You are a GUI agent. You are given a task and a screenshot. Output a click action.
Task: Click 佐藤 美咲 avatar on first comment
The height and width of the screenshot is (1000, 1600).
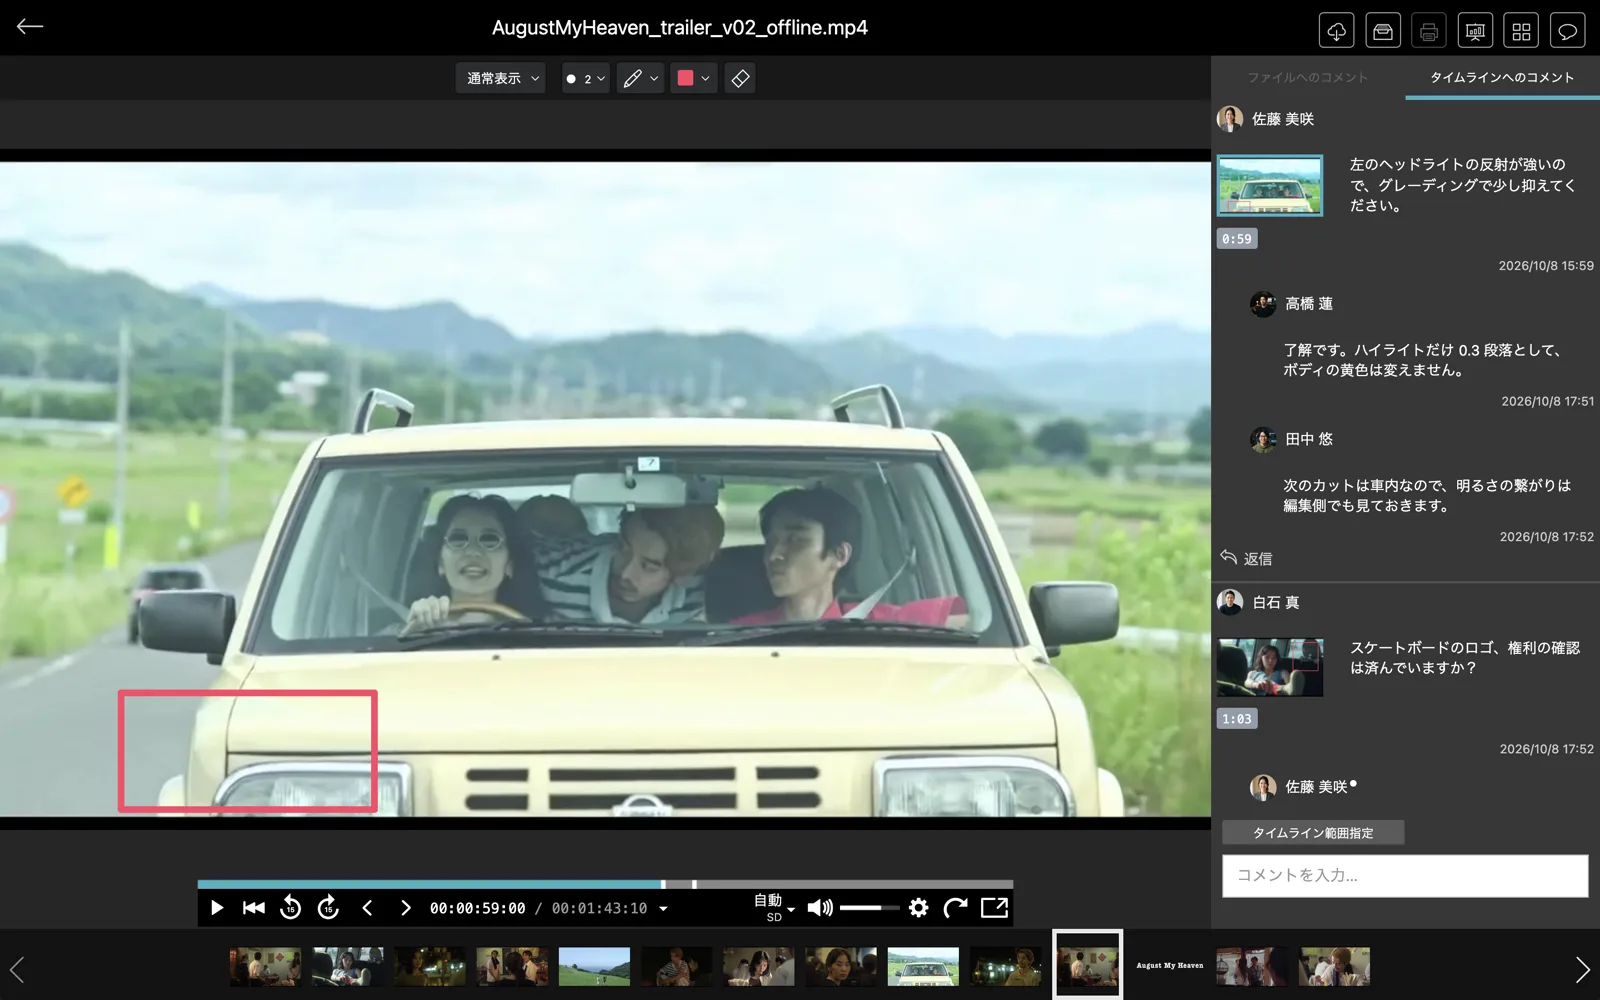point(1230,119)
